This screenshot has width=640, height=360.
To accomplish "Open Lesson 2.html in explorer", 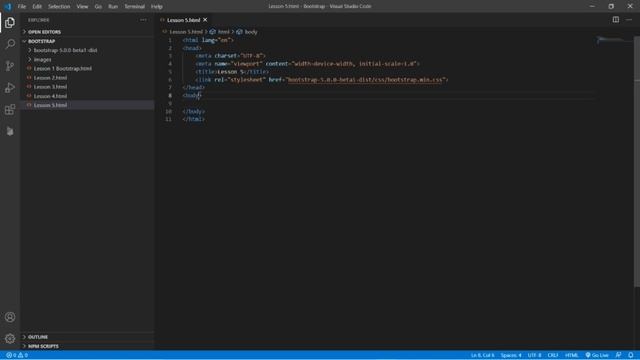I will (x=88, y=78).
